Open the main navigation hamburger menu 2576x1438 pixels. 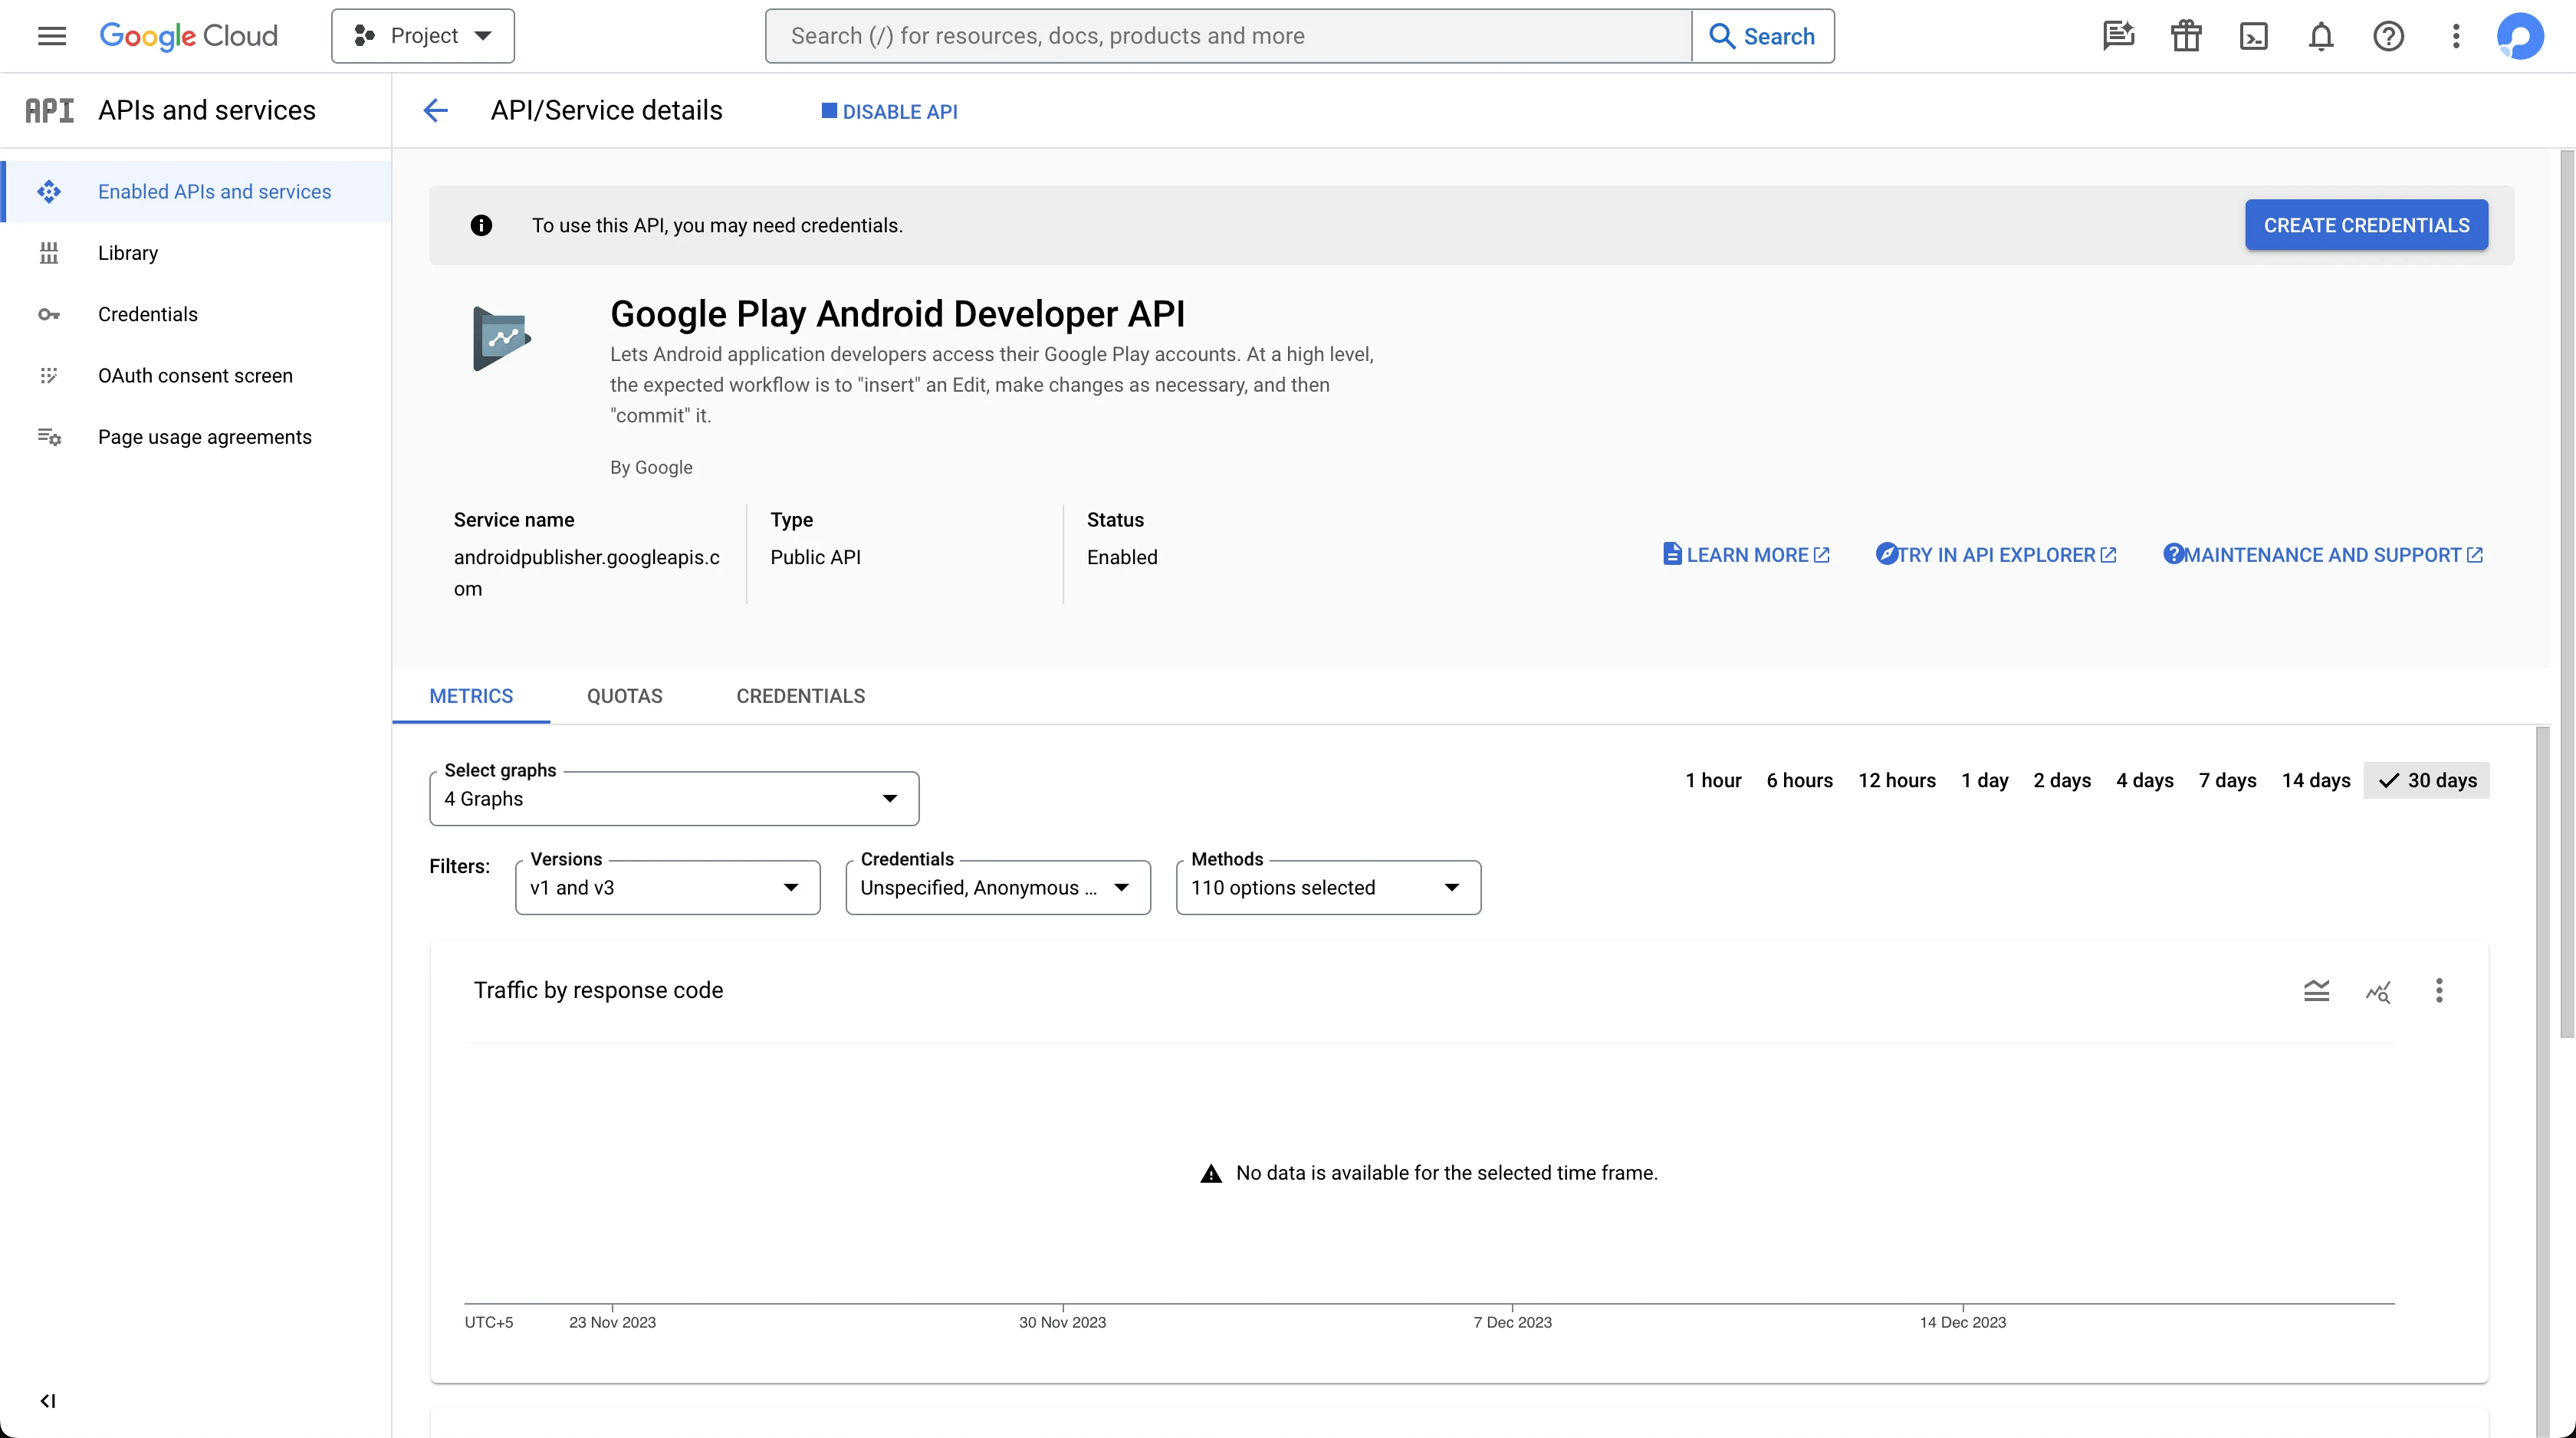click(51, 36)
